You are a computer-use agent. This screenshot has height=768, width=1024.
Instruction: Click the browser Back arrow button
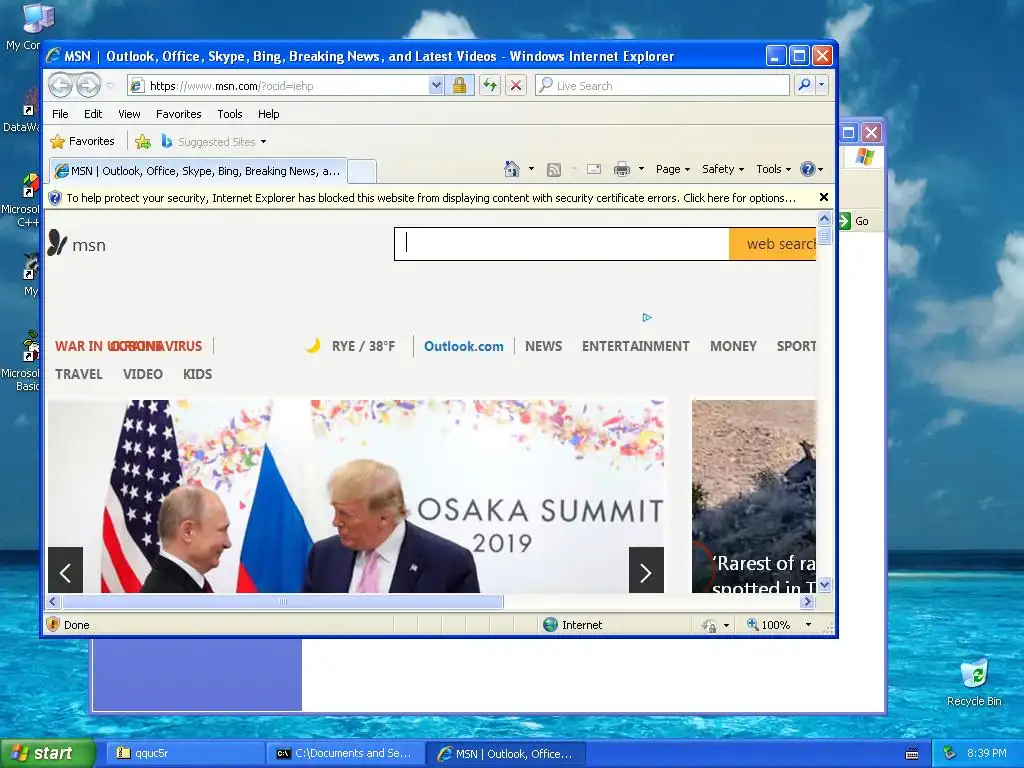[x=60, y=86]
